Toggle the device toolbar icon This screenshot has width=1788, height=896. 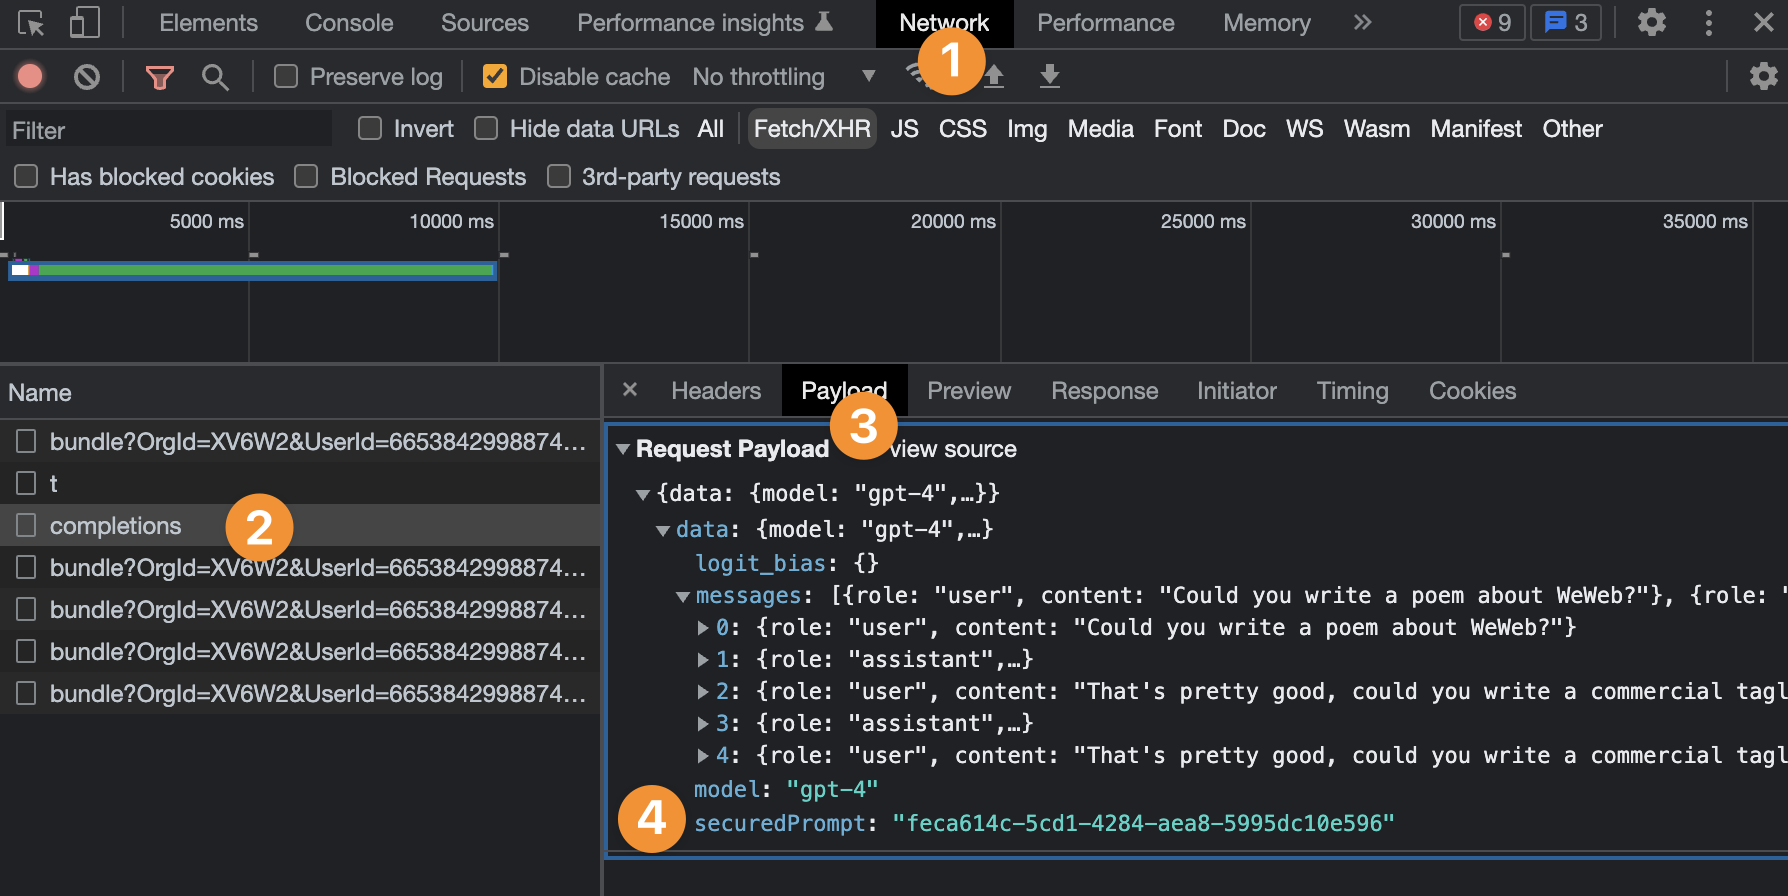tap(85, 23)
